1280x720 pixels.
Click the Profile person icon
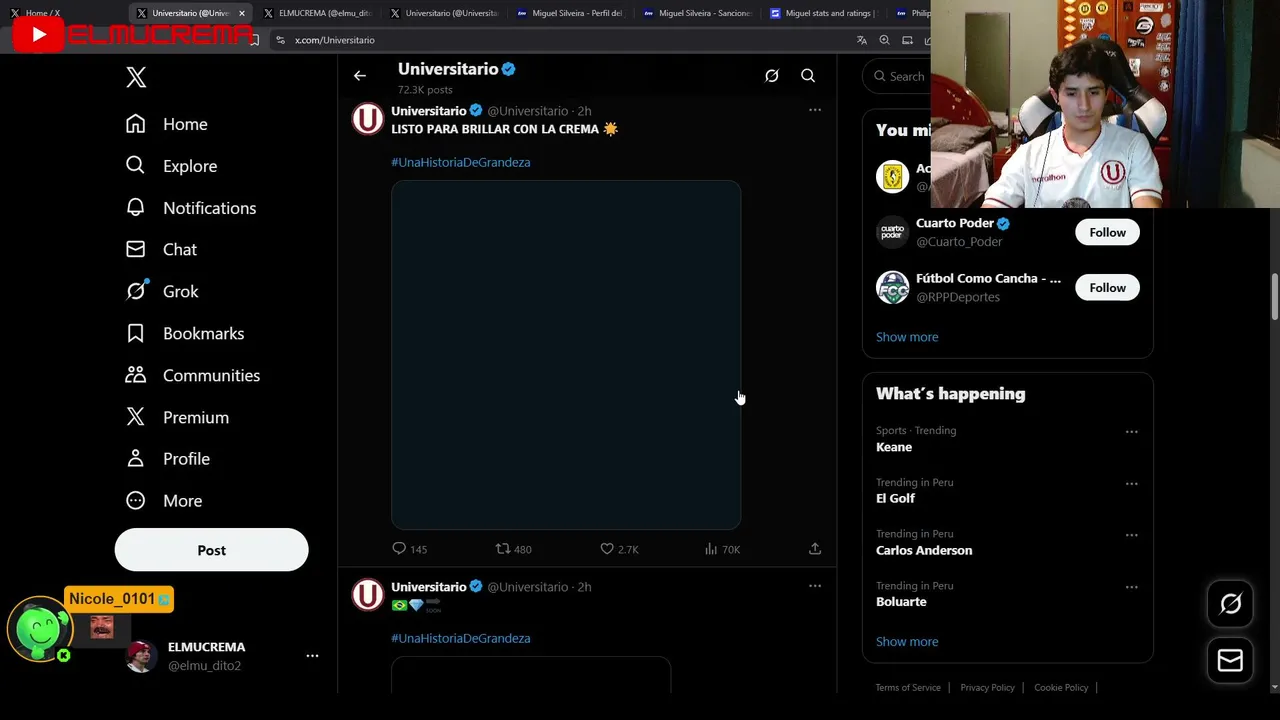136,458
